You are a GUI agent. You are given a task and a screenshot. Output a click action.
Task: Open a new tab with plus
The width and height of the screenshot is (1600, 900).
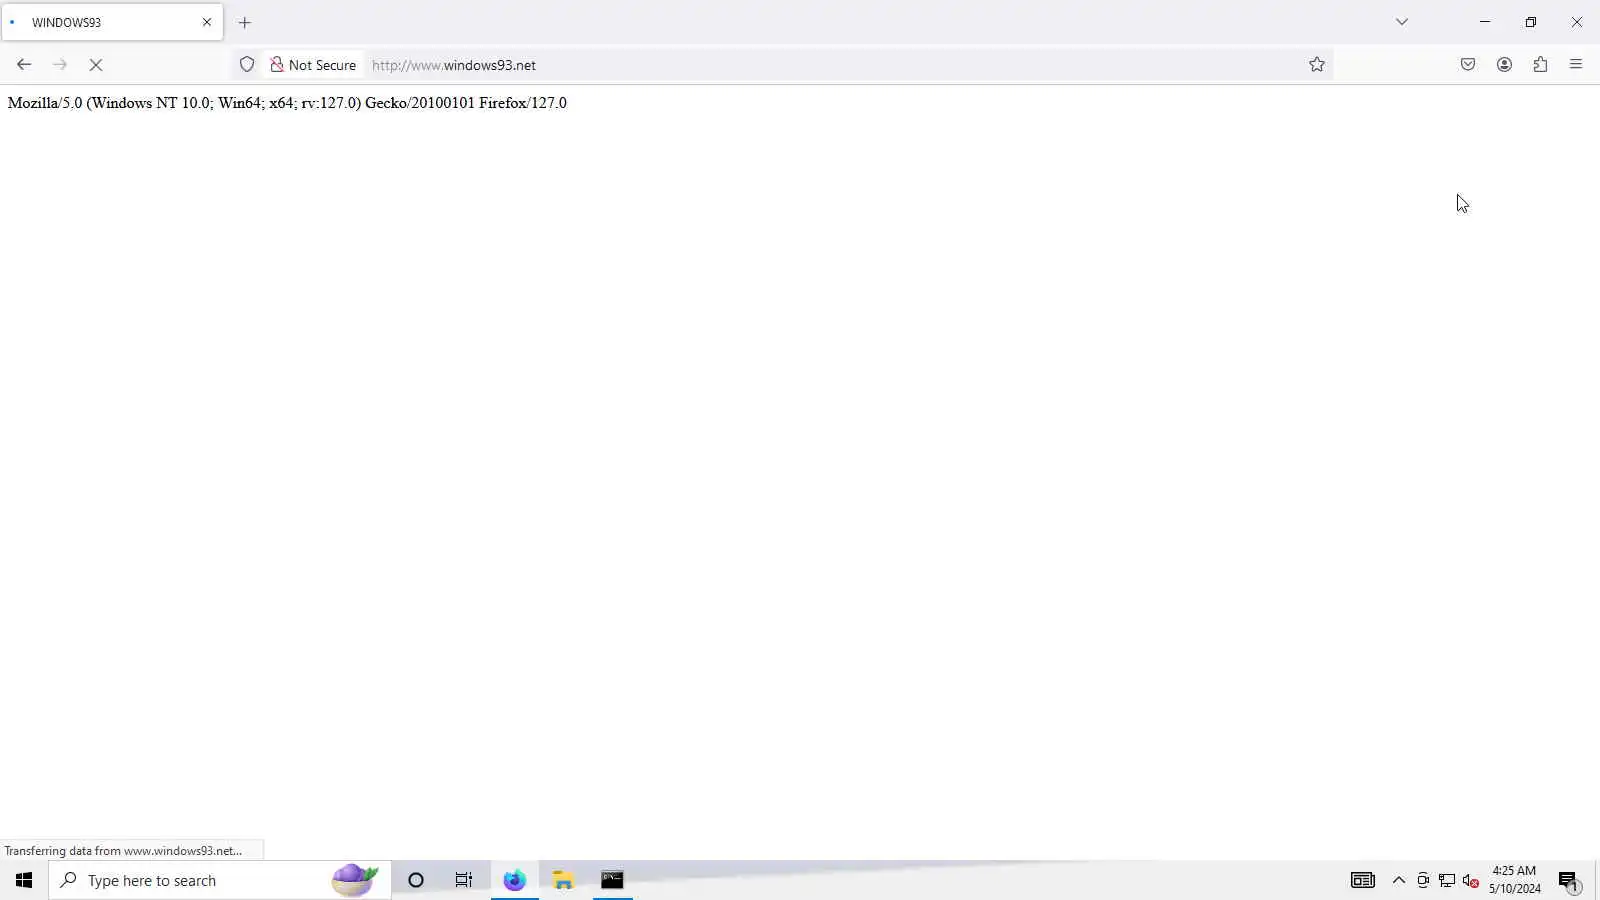[245, 22]
